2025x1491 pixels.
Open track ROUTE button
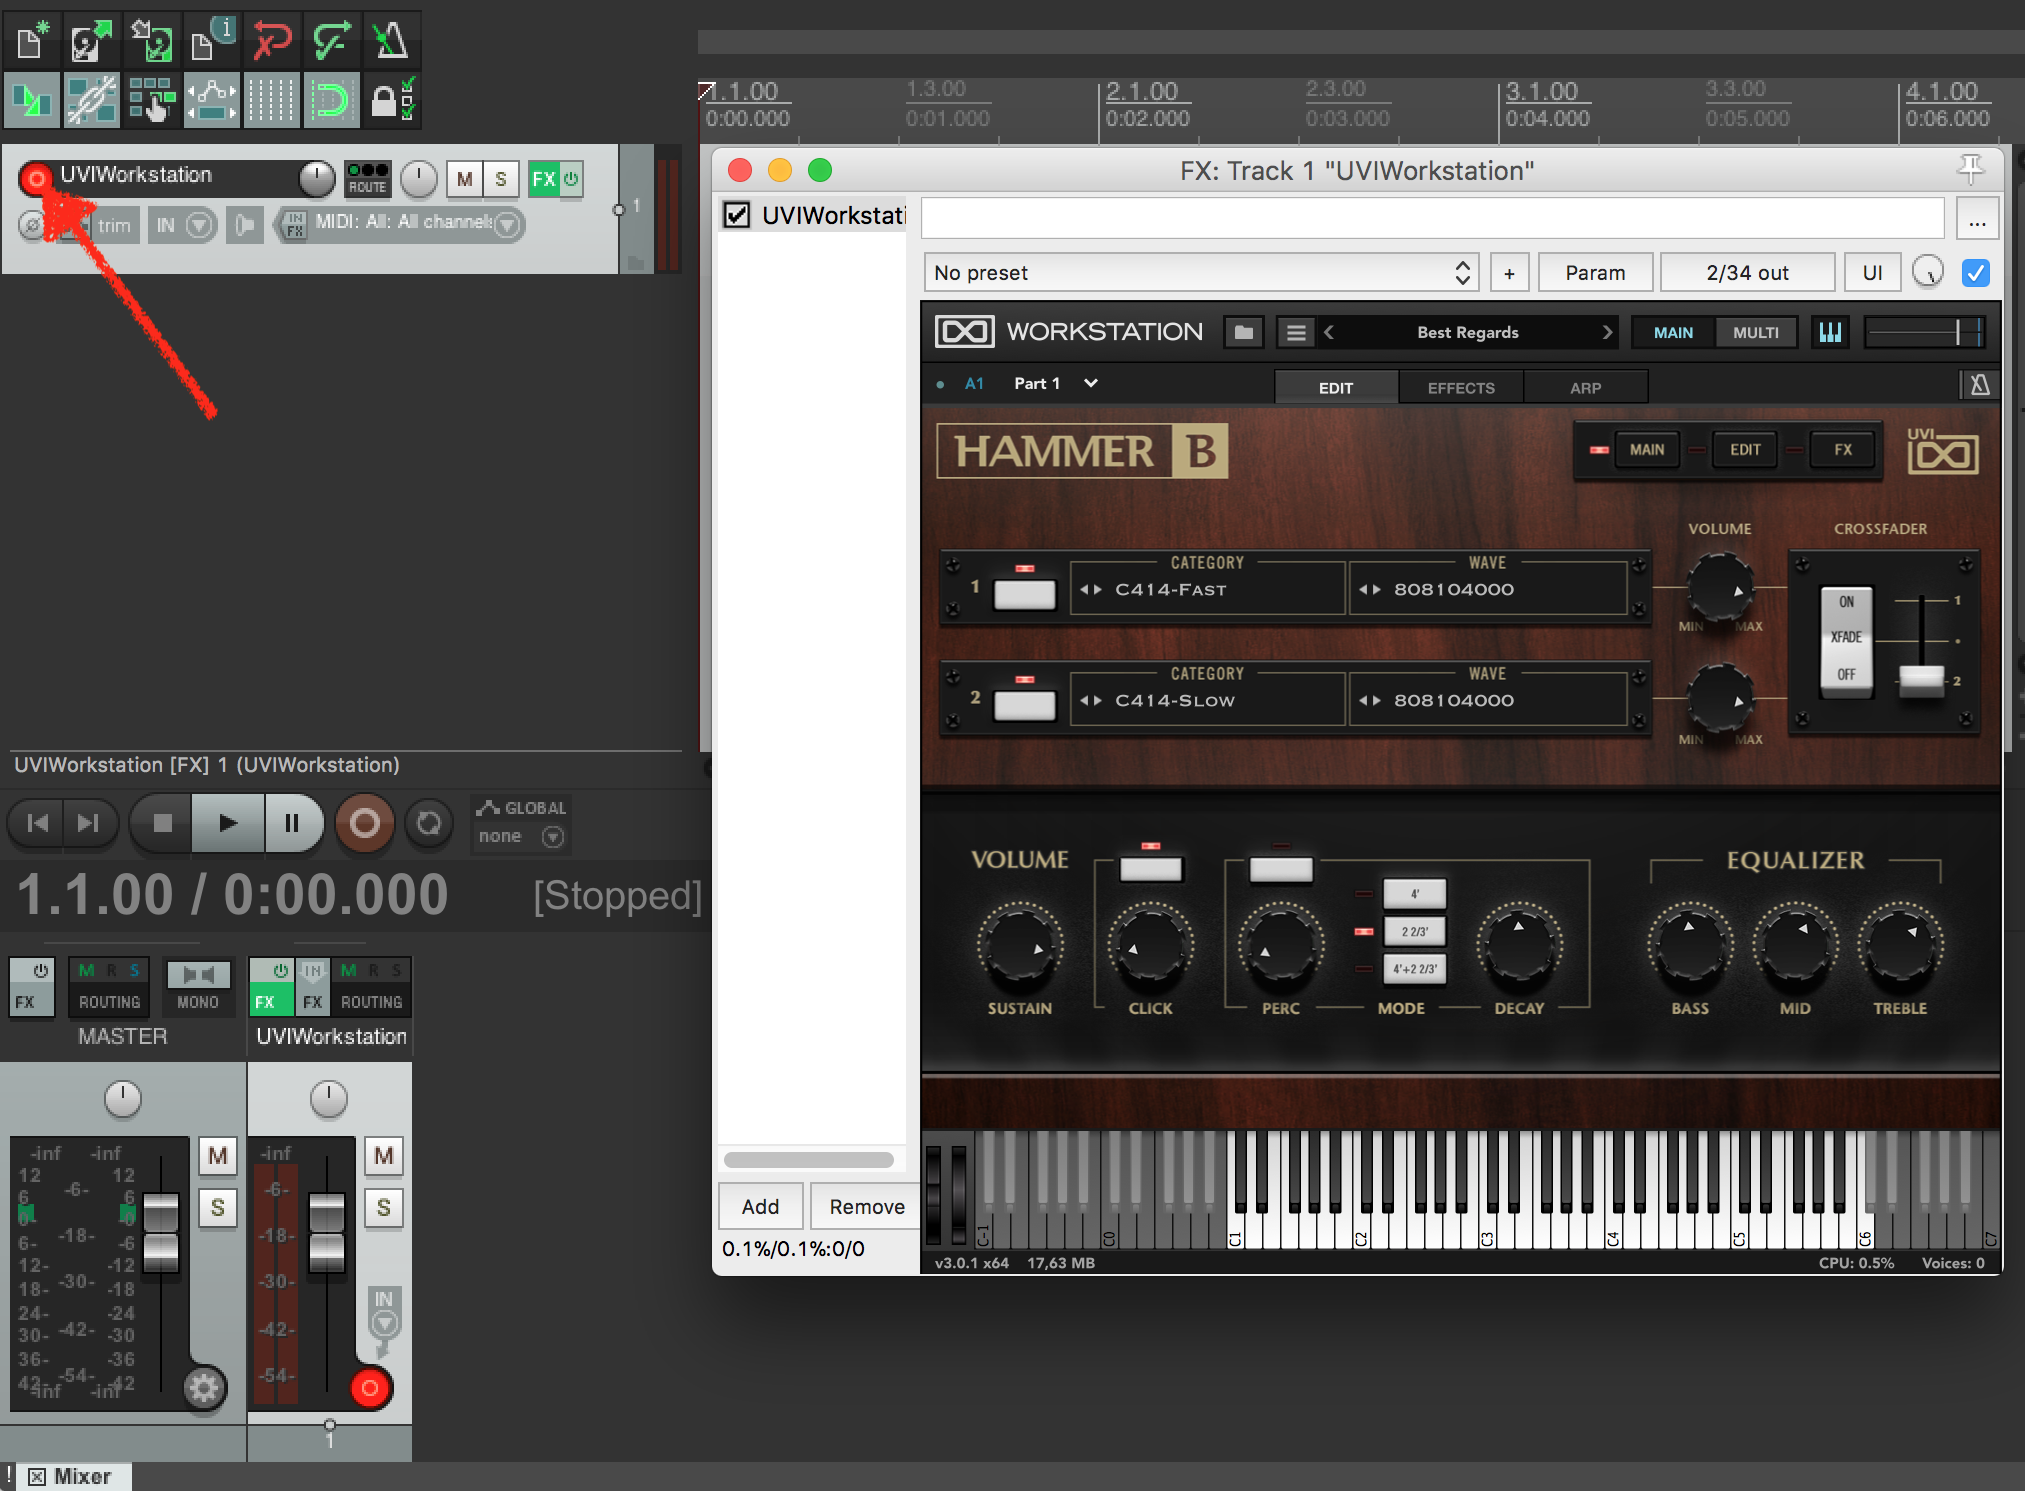[x=367, y=179]
